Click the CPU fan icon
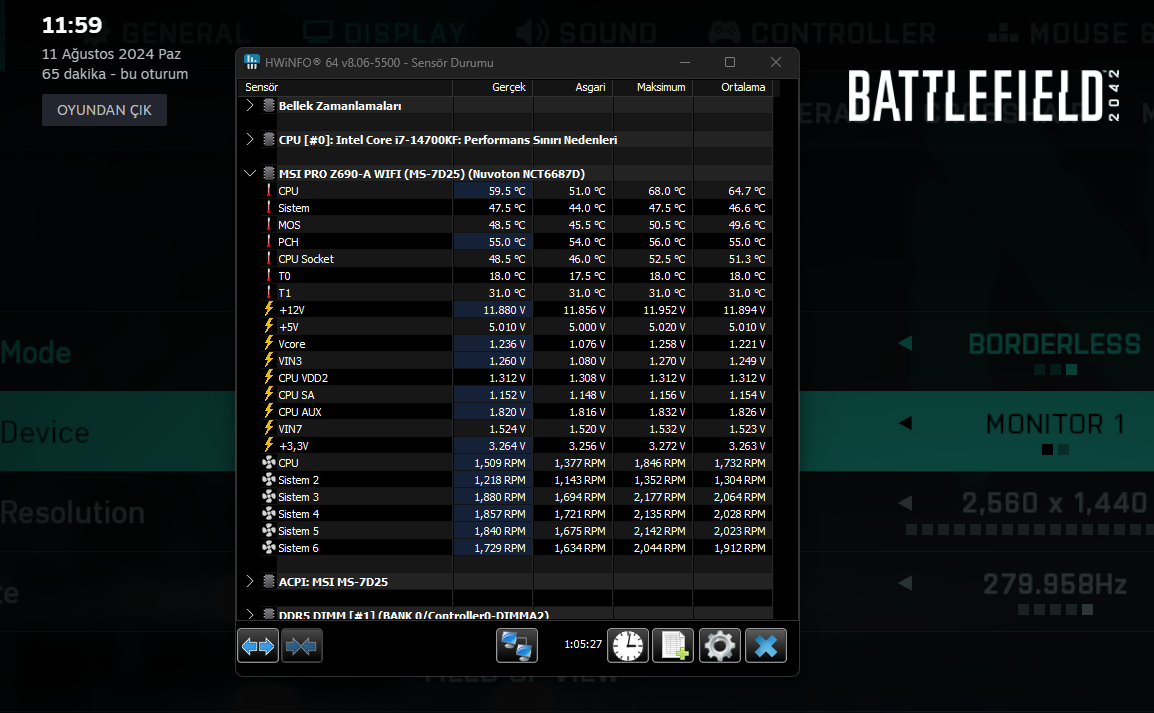Screen dimensions: 1154x713 click(x=269, y=463)
